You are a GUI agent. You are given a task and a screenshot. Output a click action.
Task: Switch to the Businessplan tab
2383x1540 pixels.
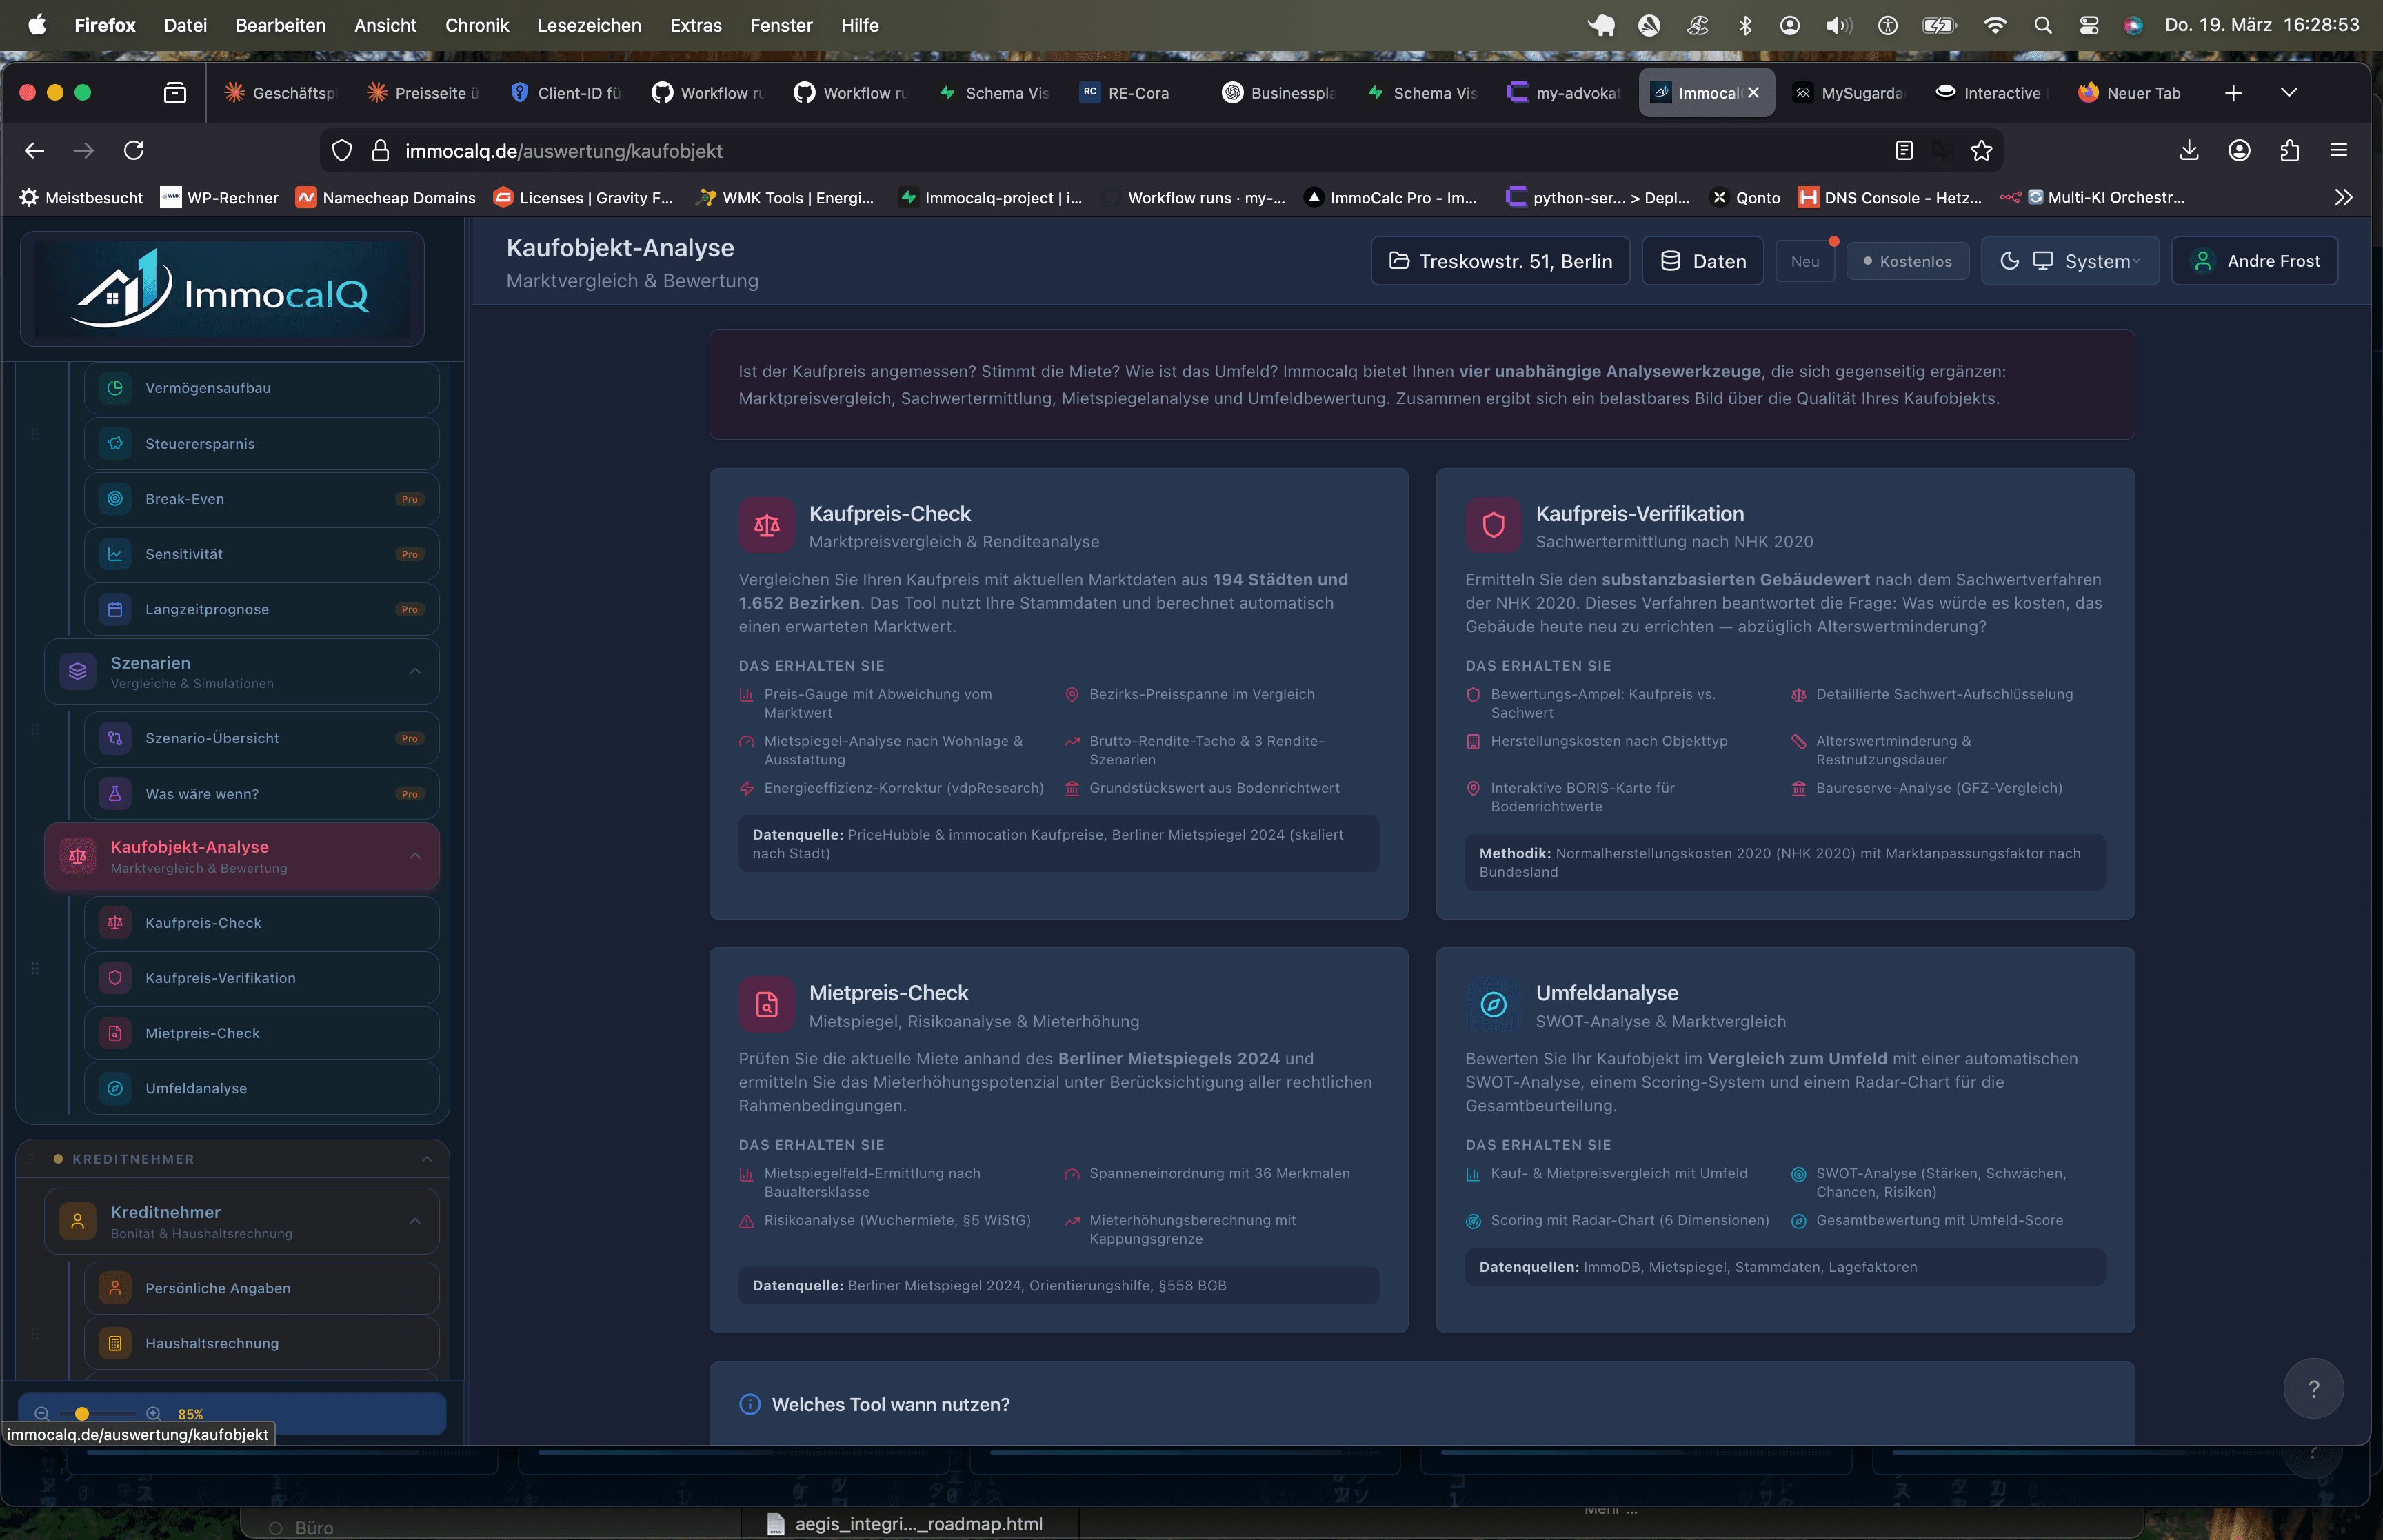tap(1279, 93)
